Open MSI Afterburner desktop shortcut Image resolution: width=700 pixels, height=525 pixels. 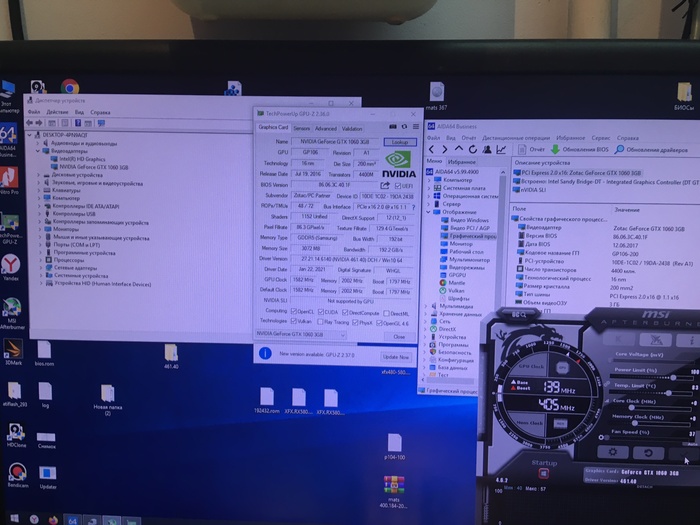(12, 313)
